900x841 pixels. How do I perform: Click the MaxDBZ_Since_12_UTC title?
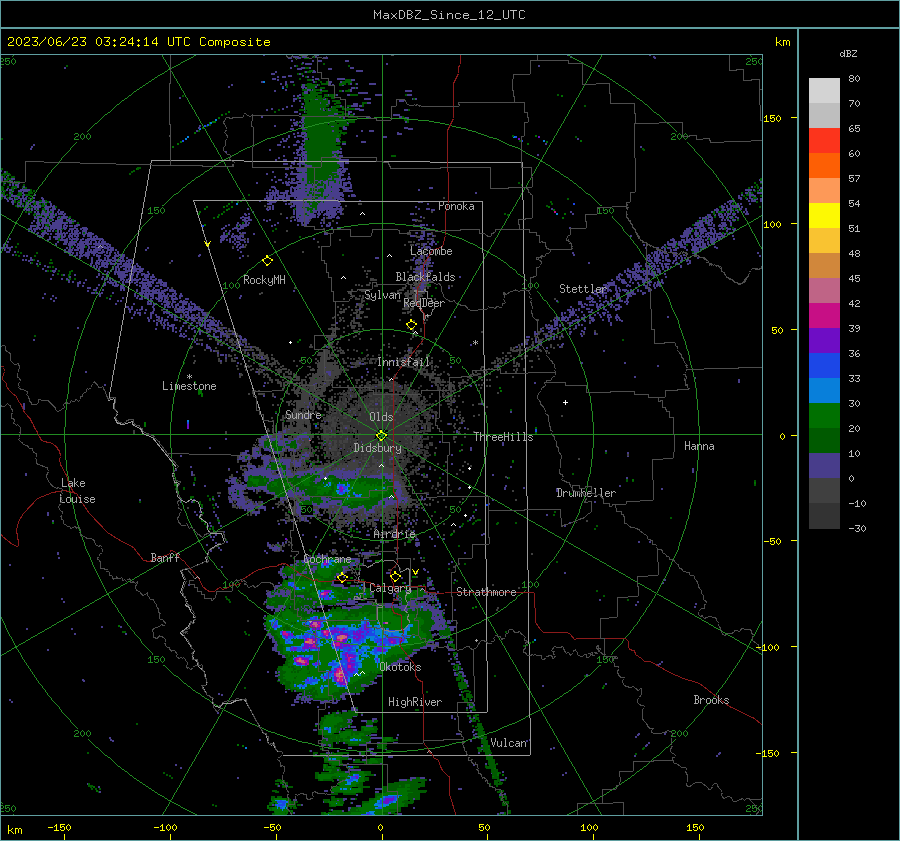point(449,15)
